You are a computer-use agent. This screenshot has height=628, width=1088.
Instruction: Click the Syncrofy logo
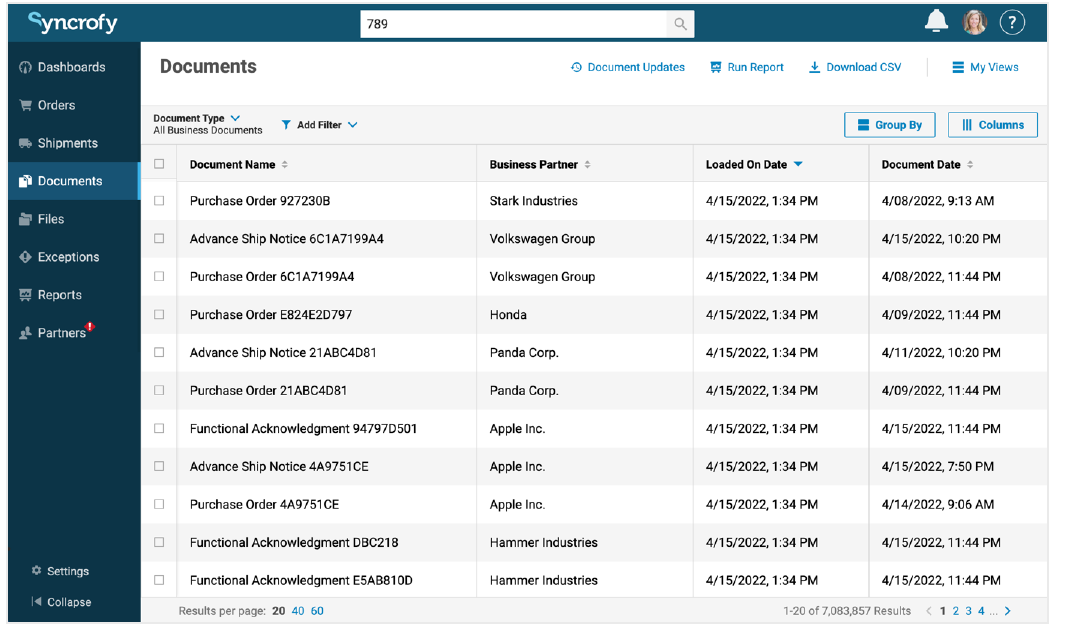click(73, 22)
